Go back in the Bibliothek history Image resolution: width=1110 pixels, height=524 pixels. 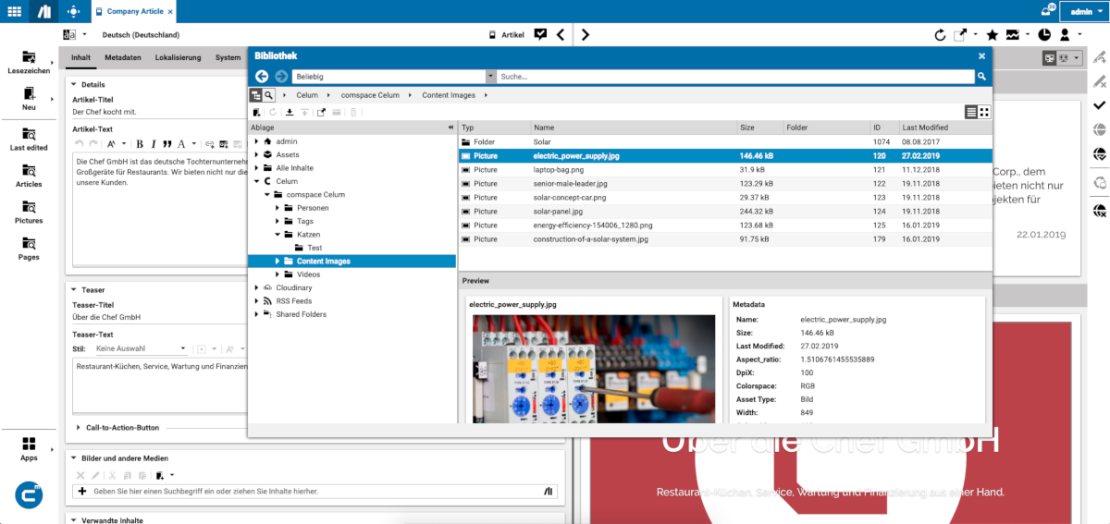[262, 76]
